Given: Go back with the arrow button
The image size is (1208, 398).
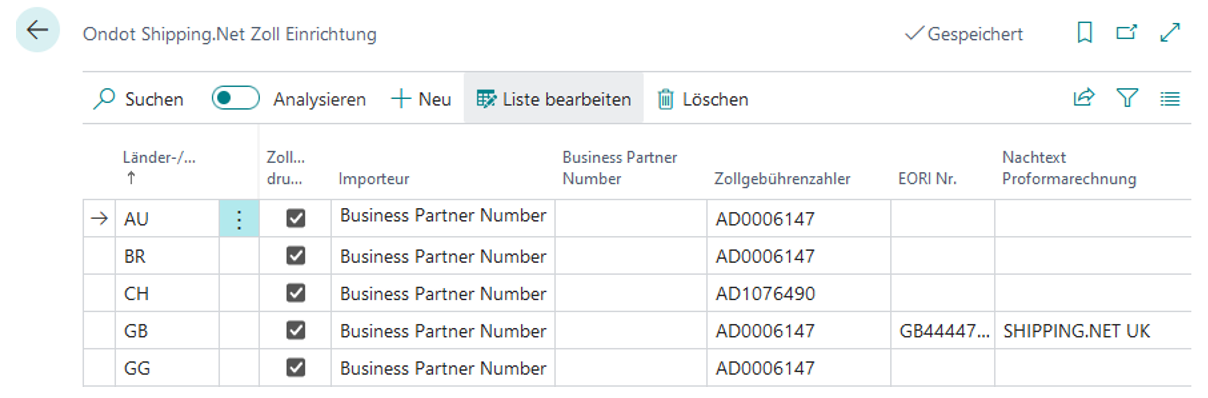Looking at the screenshot, I should [38, 32].
